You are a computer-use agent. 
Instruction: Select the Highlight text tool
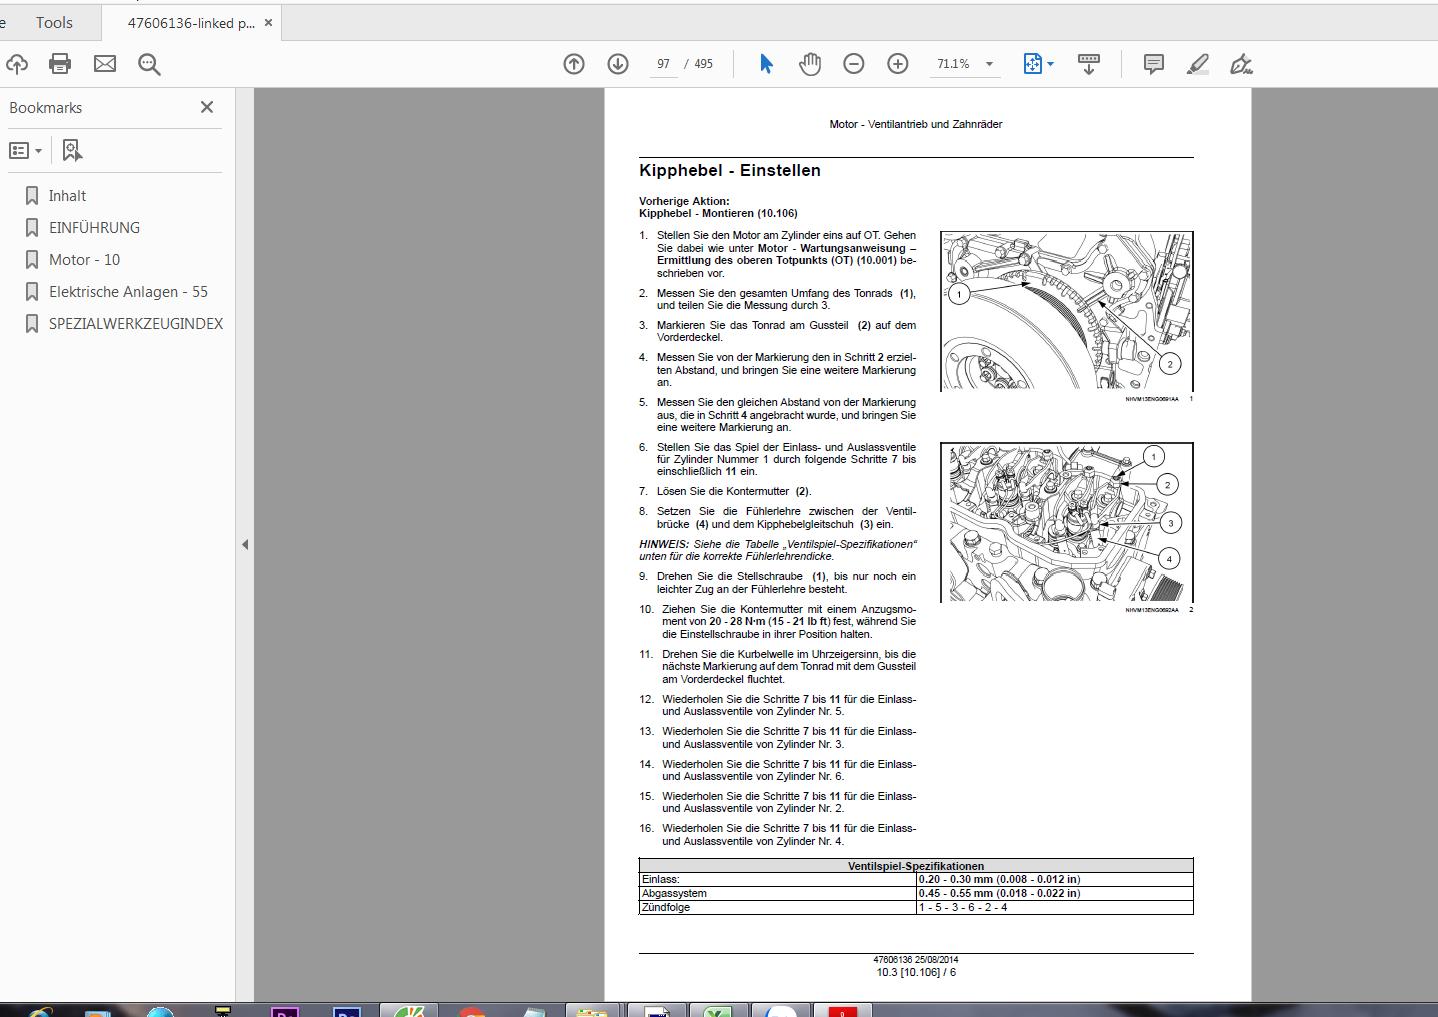pyautogui.click(x=1197, y=63)
